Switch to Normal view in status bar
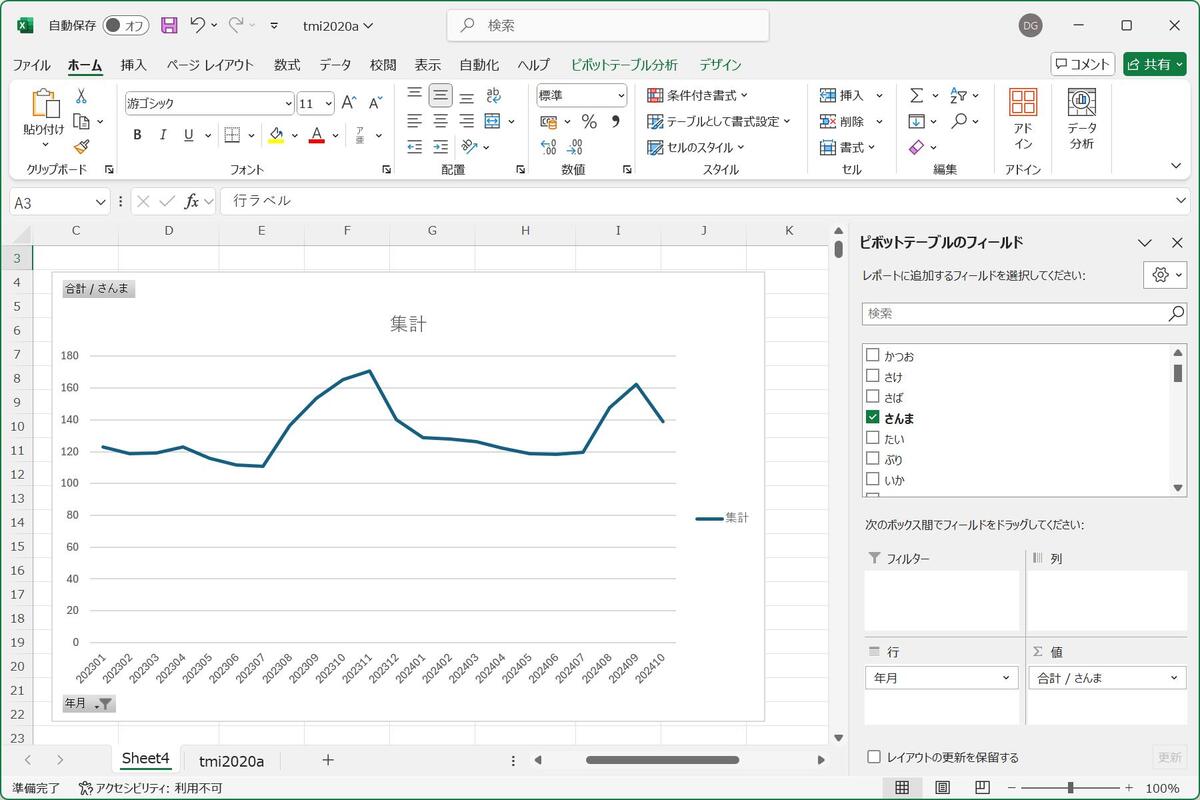Viewport: 1200px width, 800px height. 902,788
